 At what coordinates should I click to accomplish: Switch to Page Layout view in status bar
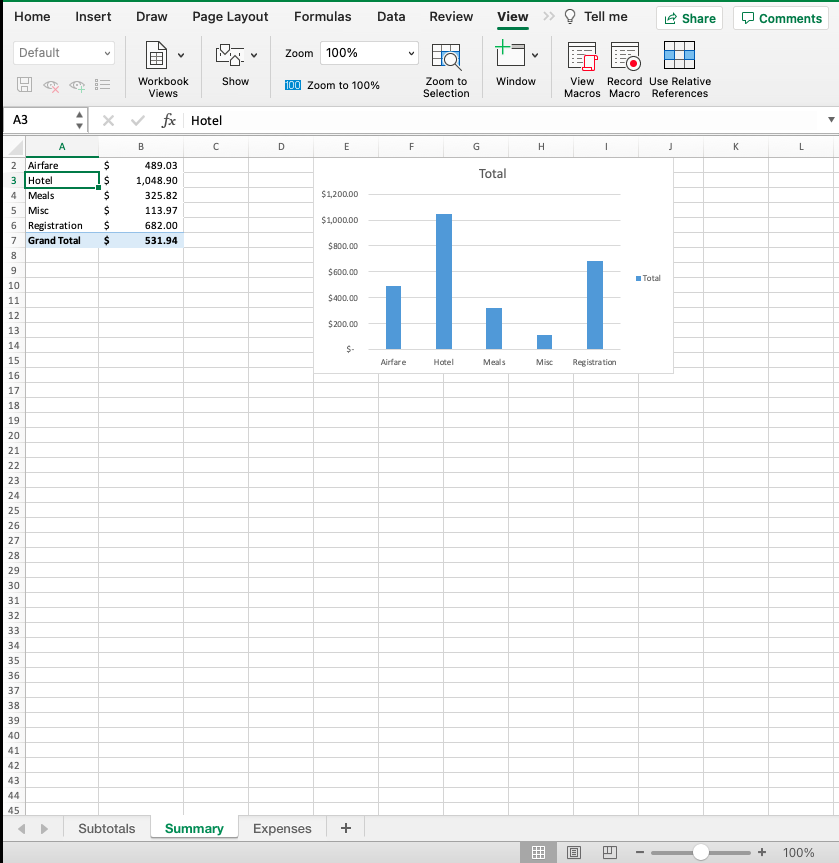[574, 853]
